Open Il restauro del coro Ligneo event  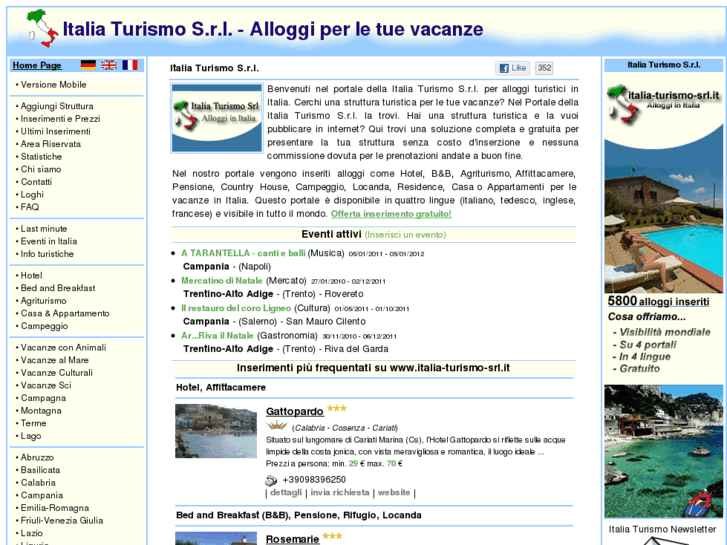click(x=236, y=308)
